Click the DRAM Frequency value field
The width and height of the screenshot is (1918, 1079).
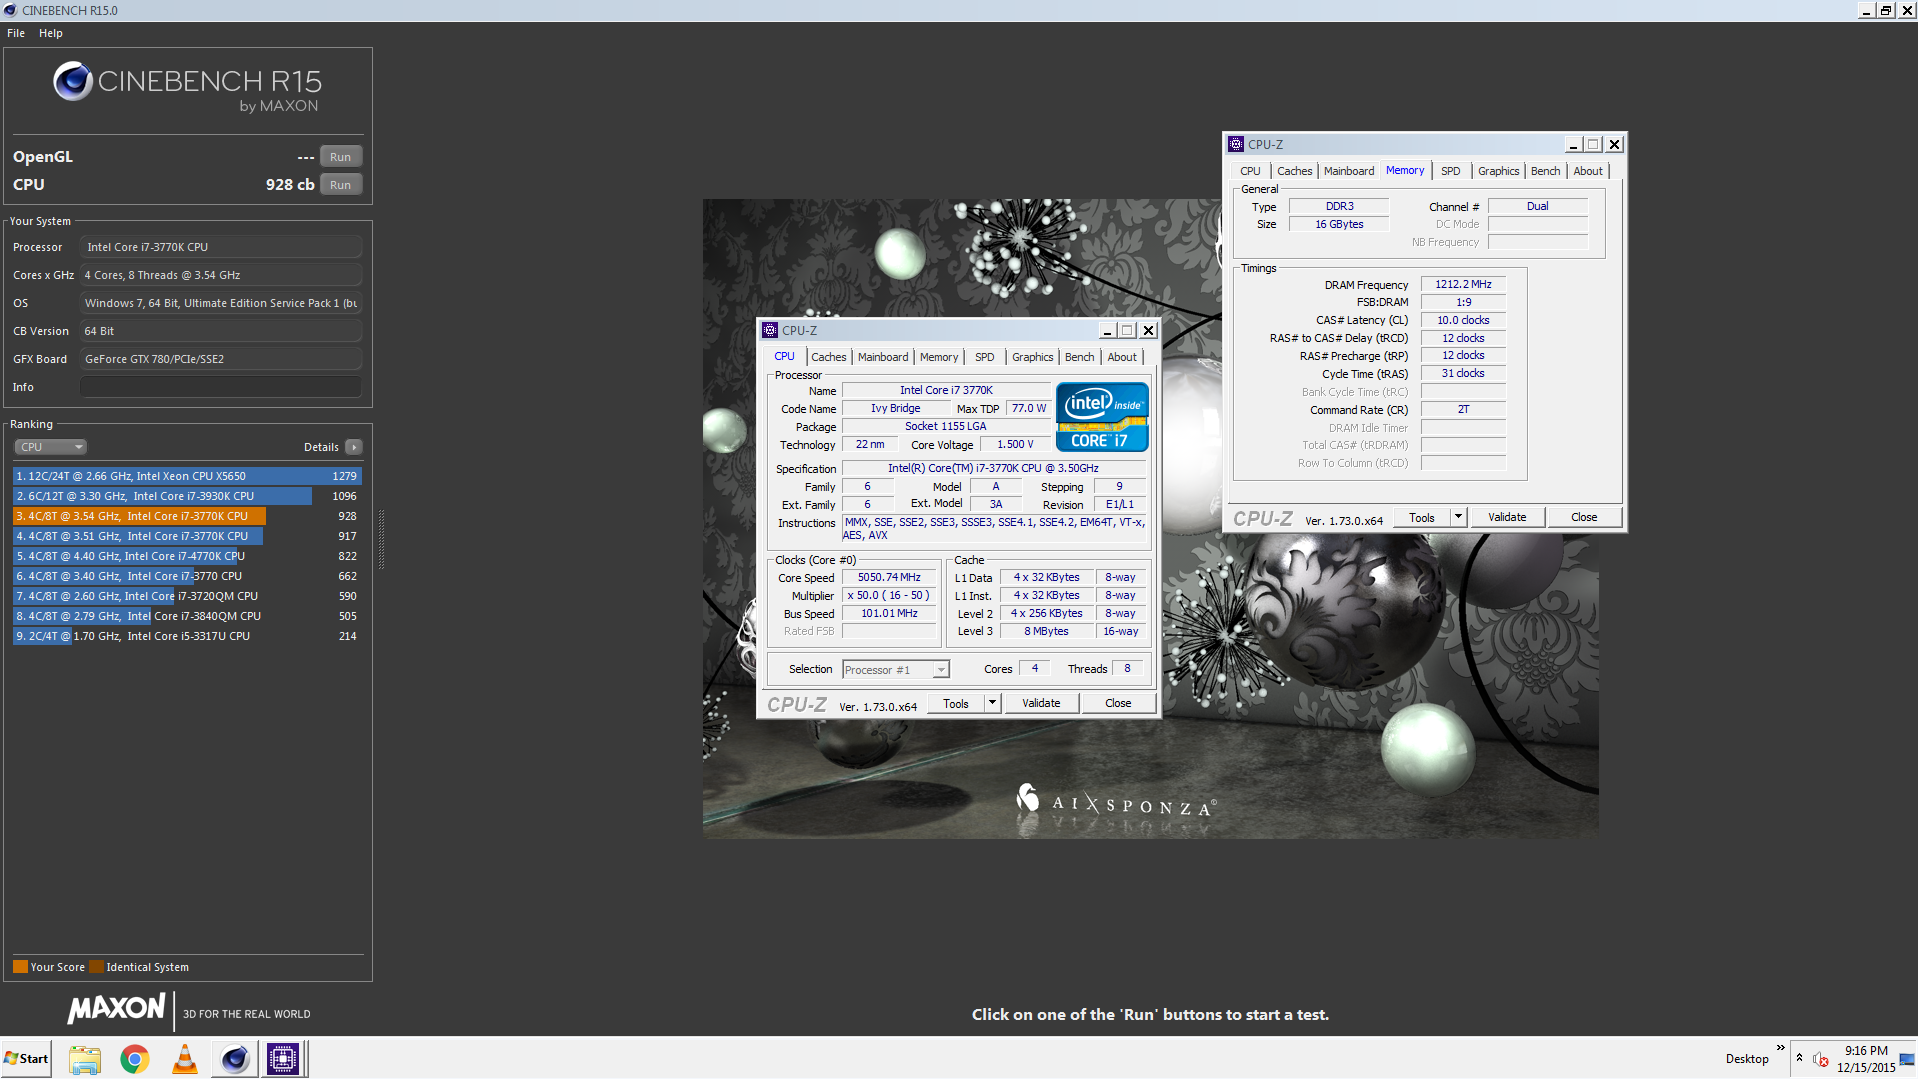[x=1463, y=285]
